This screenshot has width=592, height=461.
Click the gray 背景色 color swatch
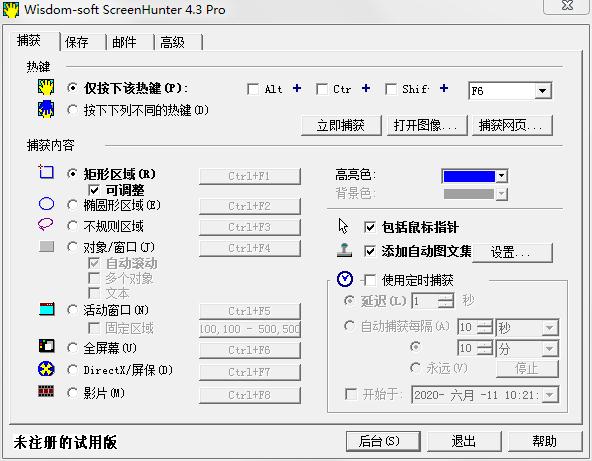[x=469, y=194]
